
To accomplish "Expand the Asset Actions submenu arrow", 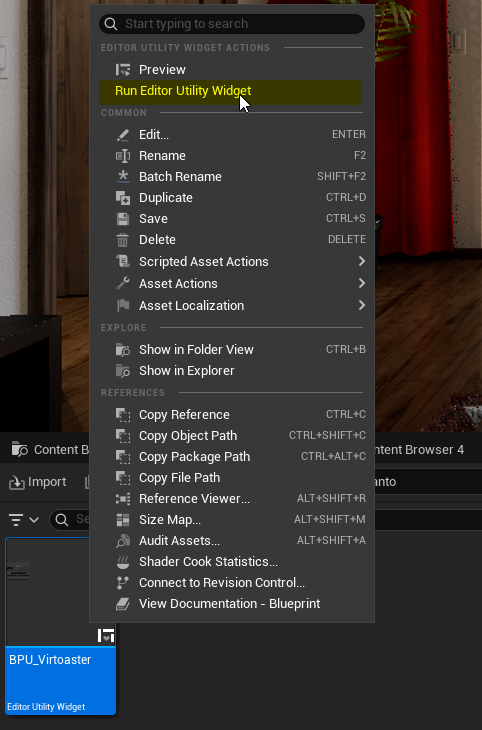I will (362, 284).
